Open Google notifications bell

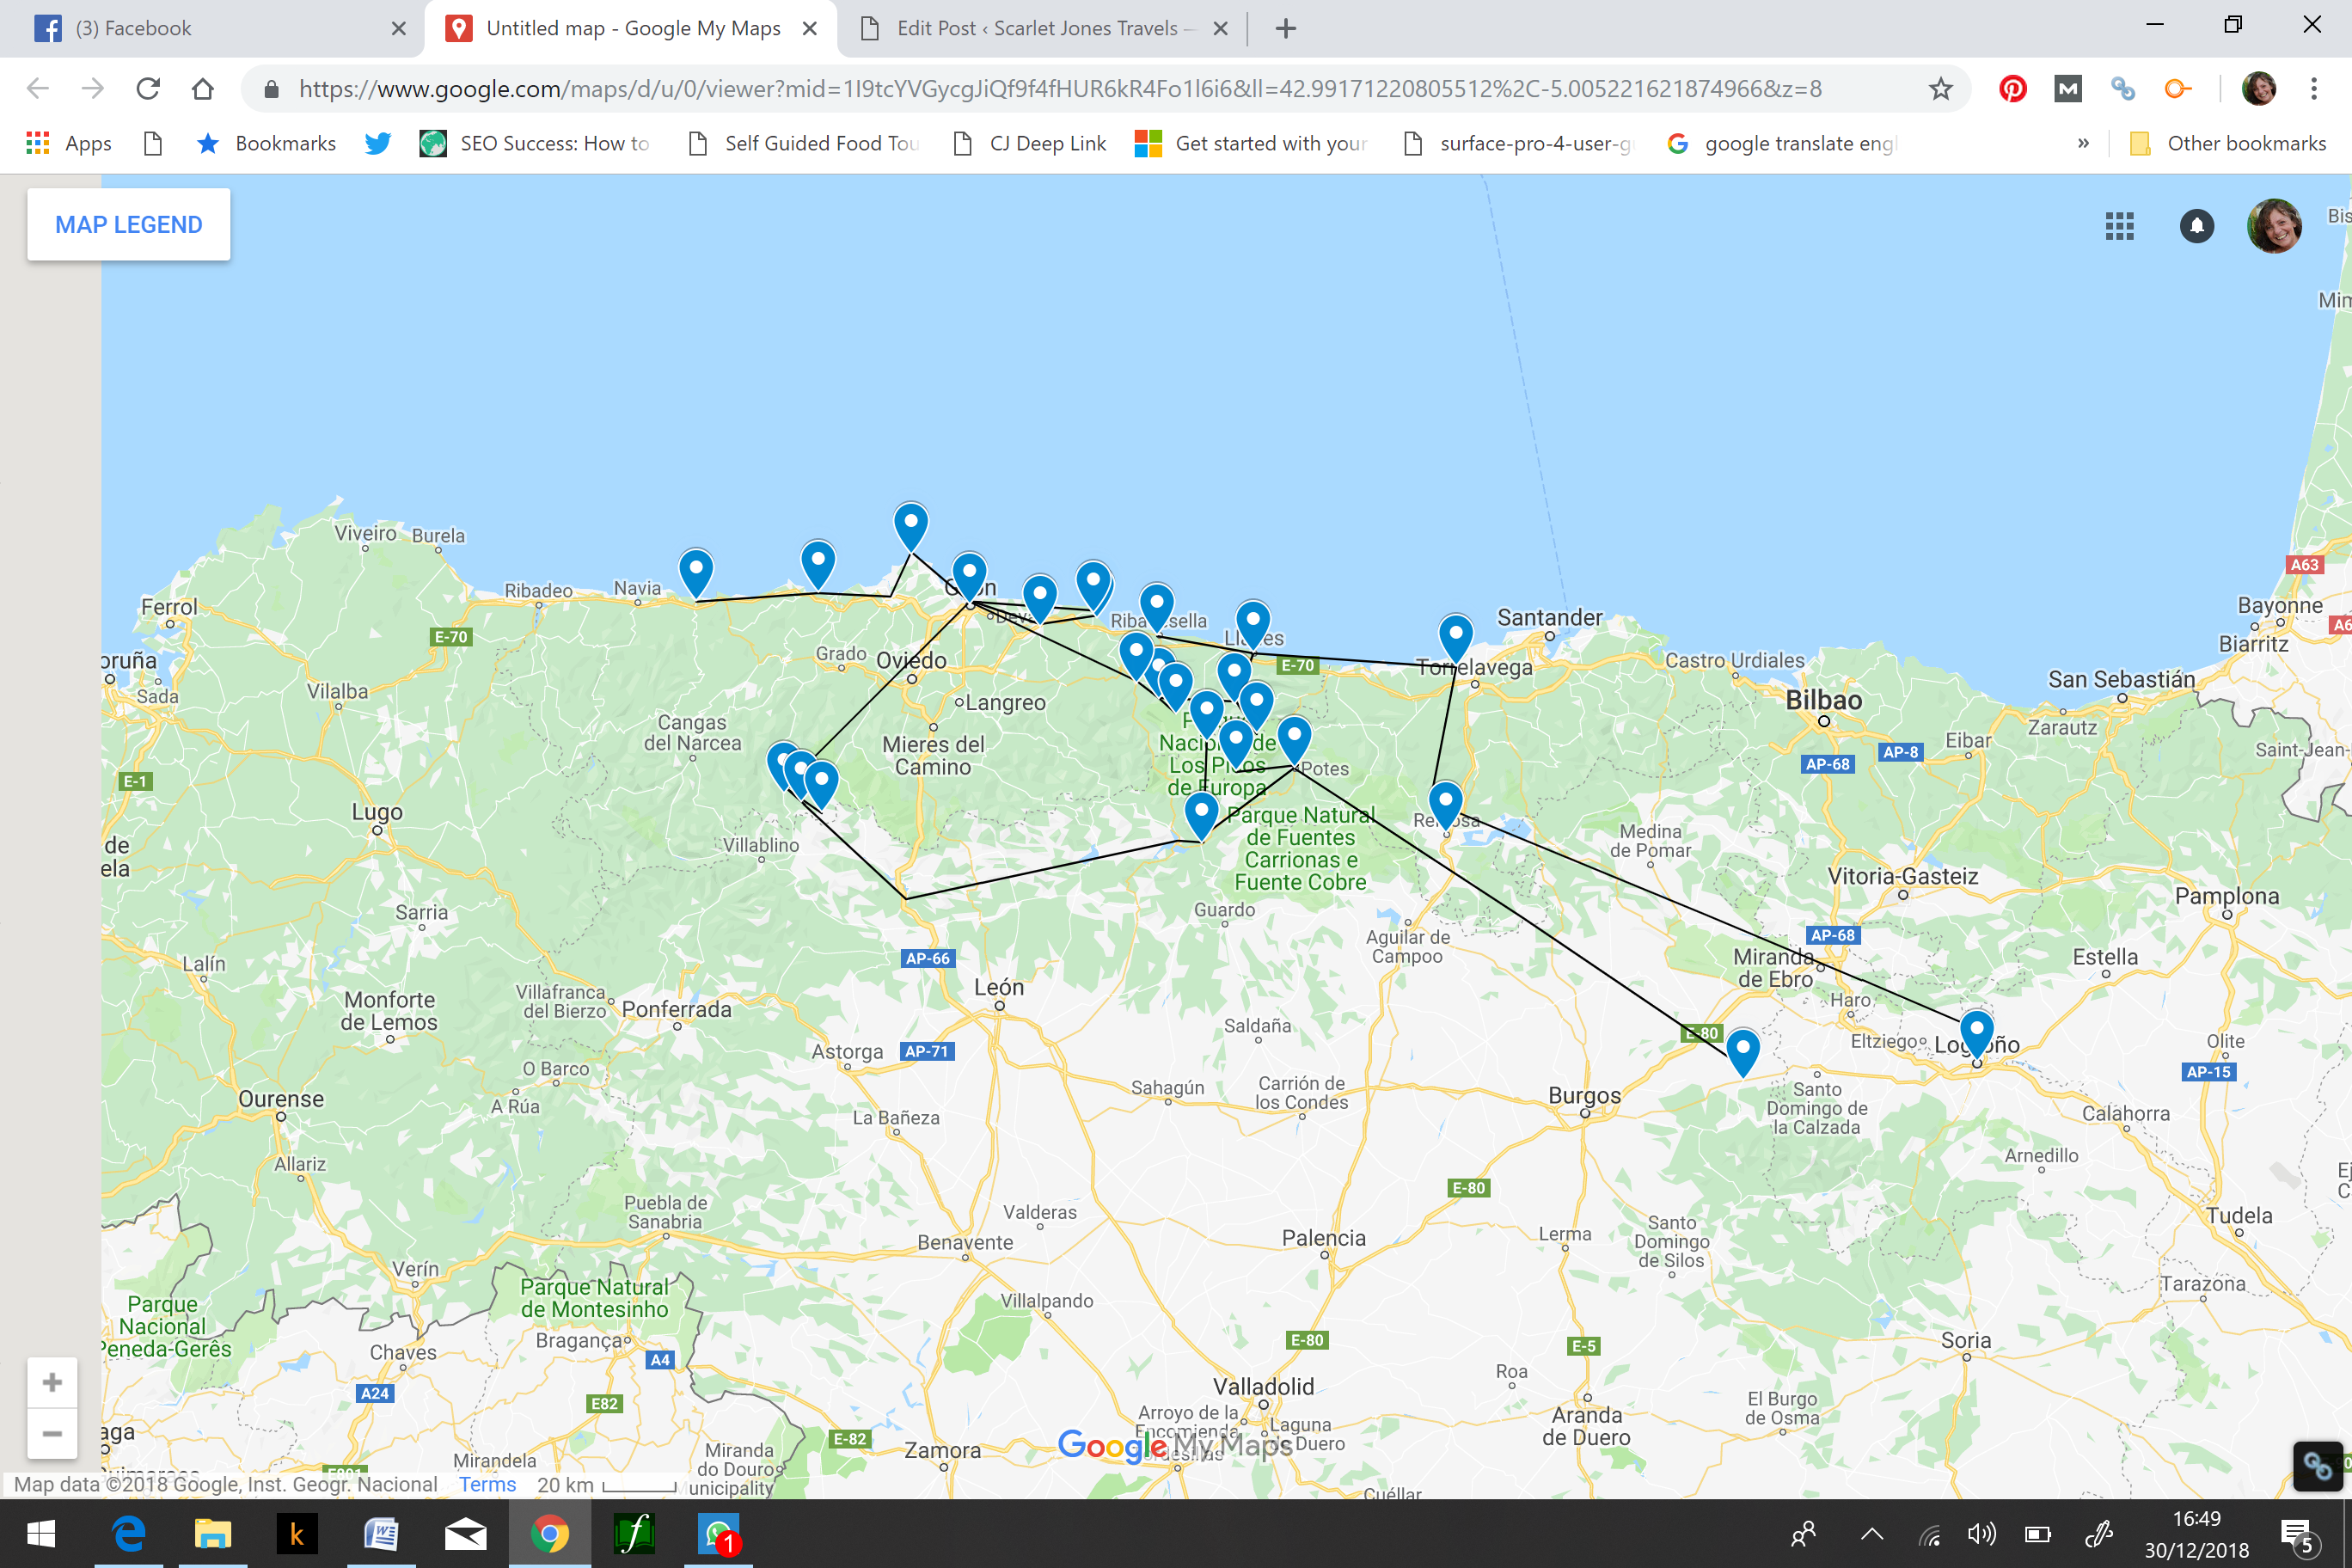2196,225
